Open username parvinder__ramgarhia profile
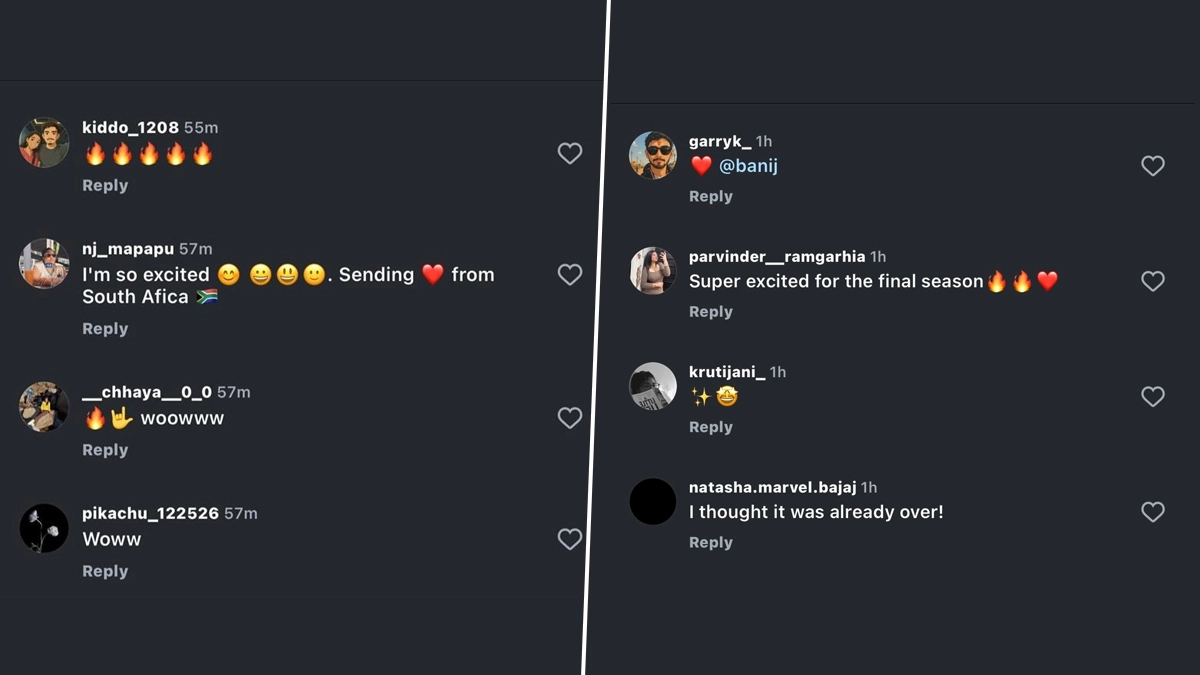Screen dimensions: 1200x675 (x=777, y=257)
